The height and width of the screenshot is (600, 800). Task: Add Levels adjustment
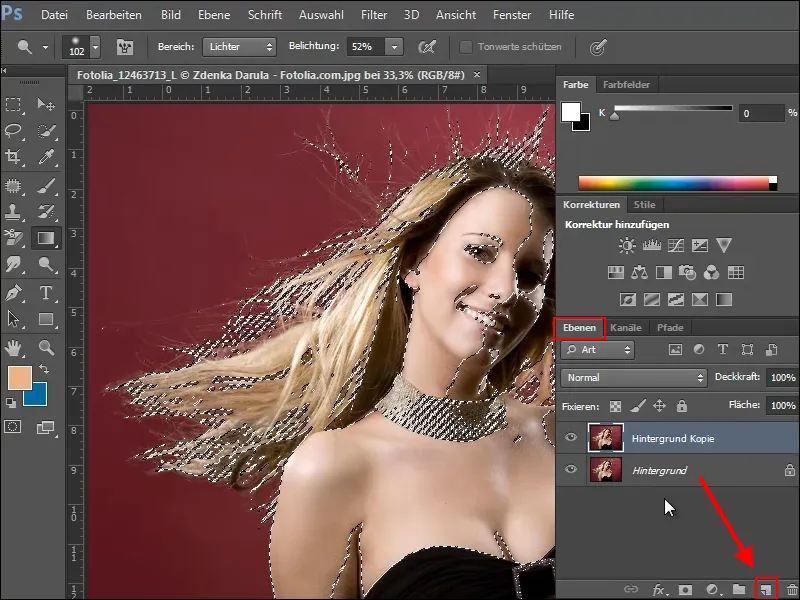coord(652,246)
